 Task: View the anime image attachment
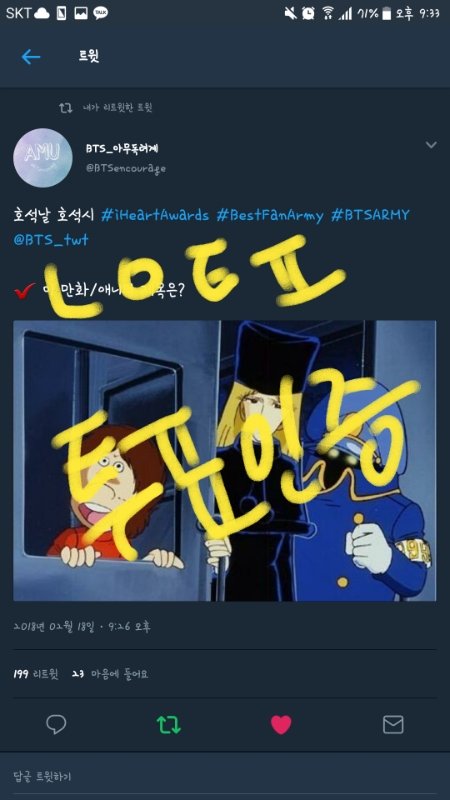tap(224, 460)
